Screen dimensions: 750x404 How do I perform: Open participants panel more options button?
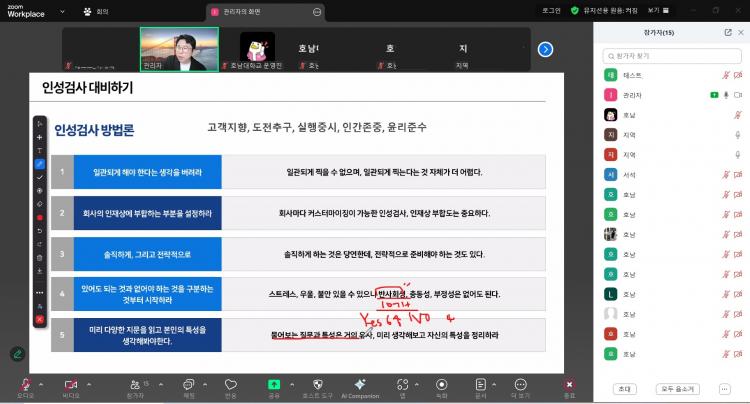(725, 389)
